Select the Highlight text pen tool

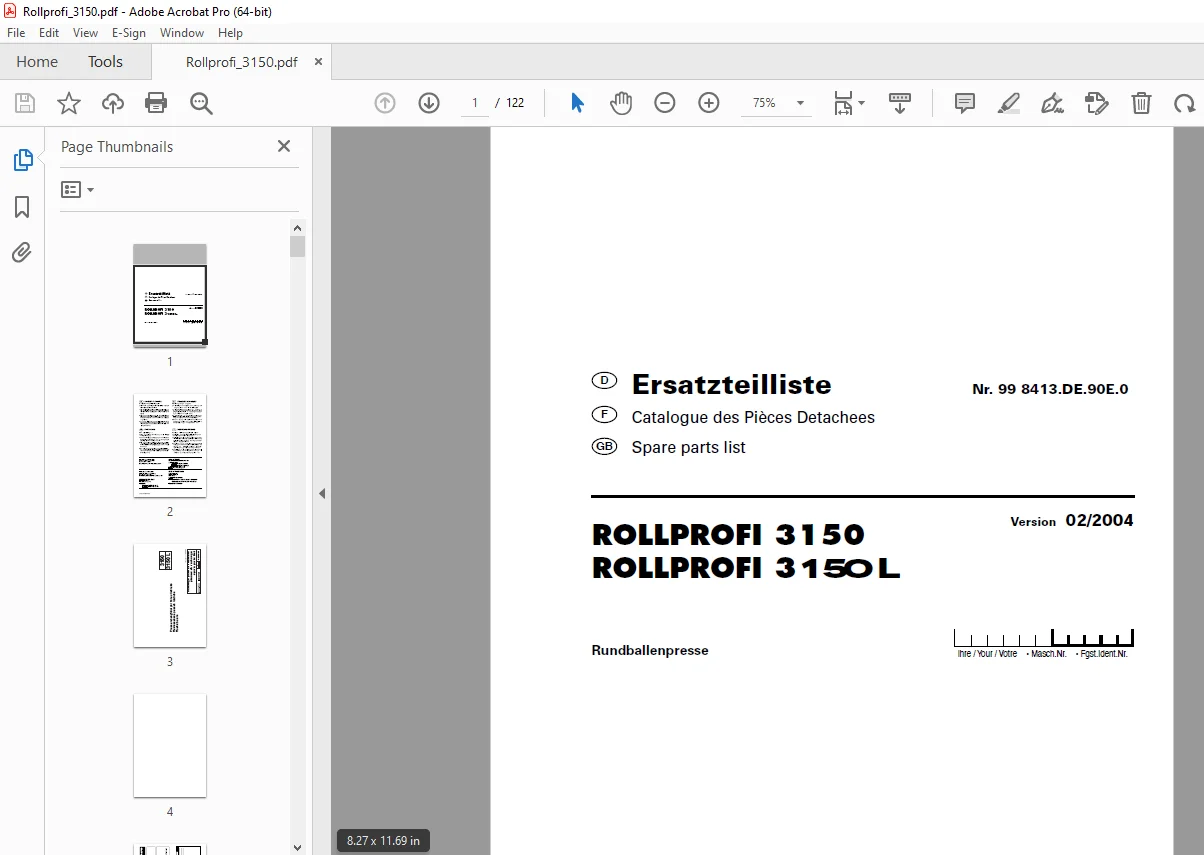(1009, 103)
